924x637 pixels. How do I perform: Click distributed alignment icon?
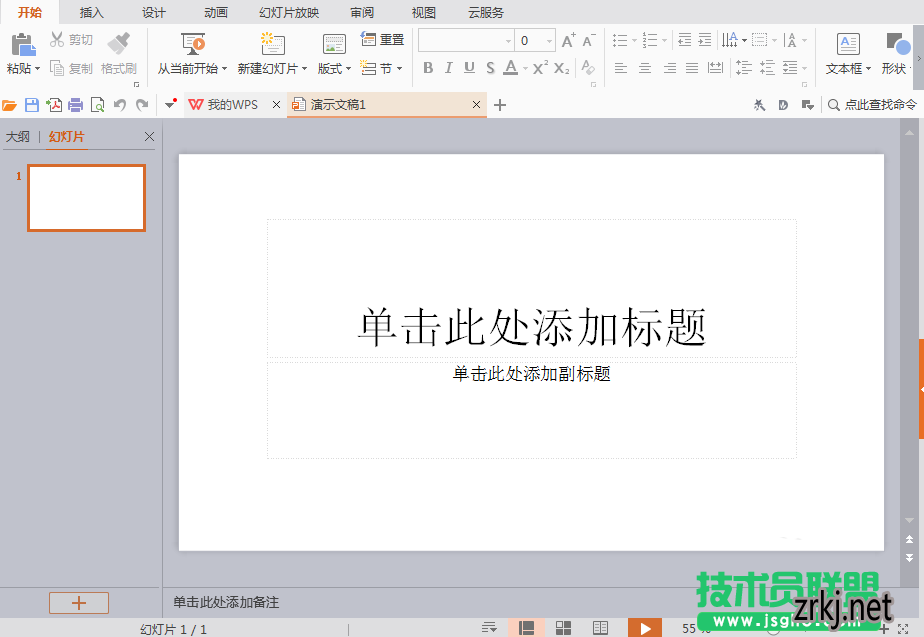pos(715,68)
